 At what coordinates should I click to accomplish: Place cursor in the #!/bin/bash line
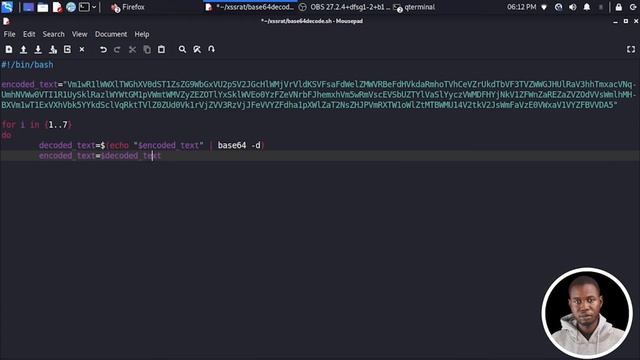tap(27, 65)
